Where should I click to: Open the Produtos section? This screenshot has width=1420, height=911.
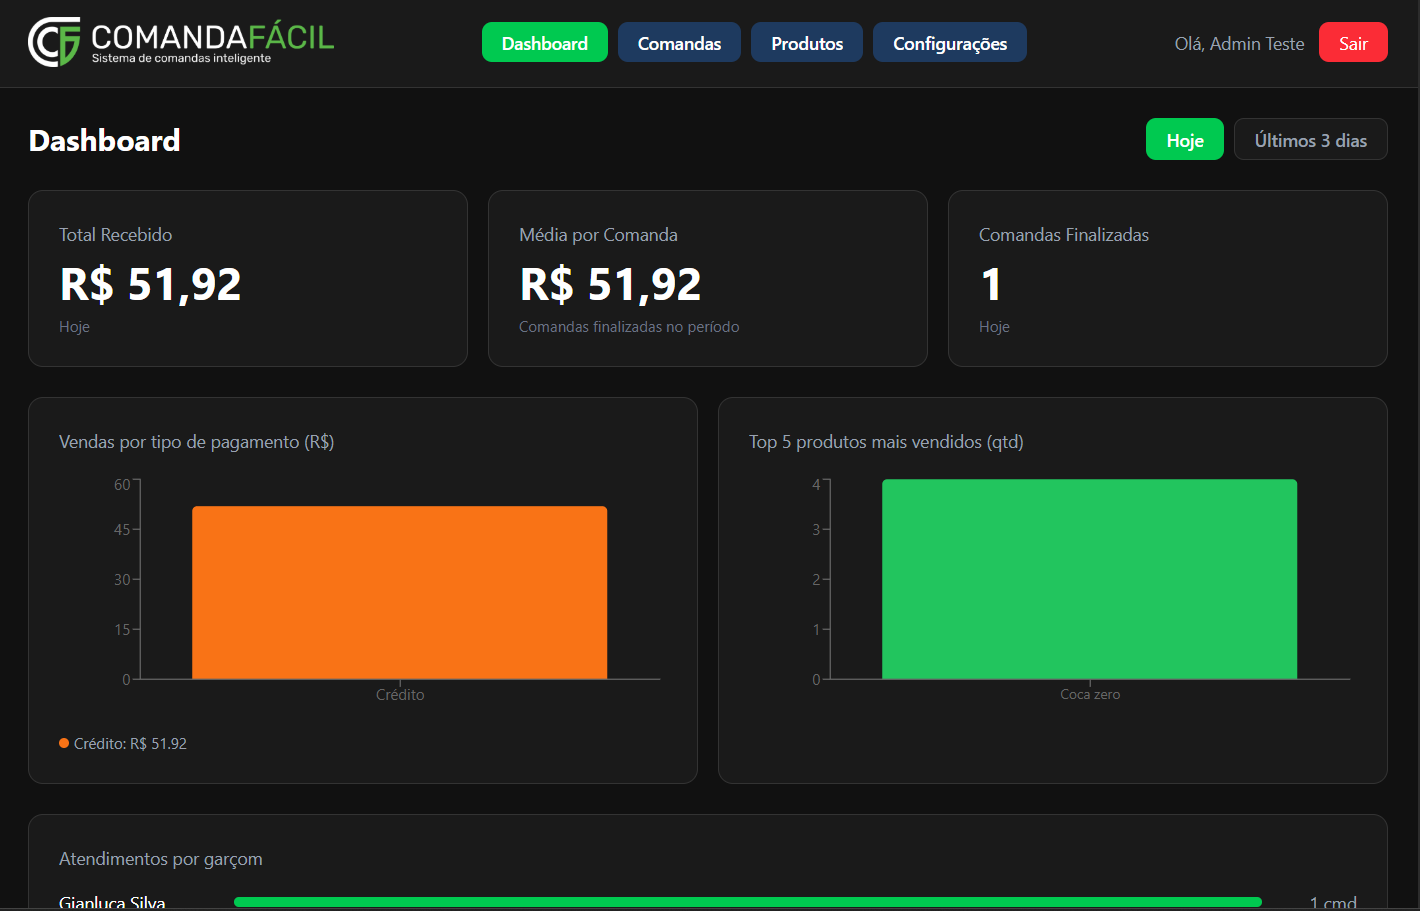806,42
